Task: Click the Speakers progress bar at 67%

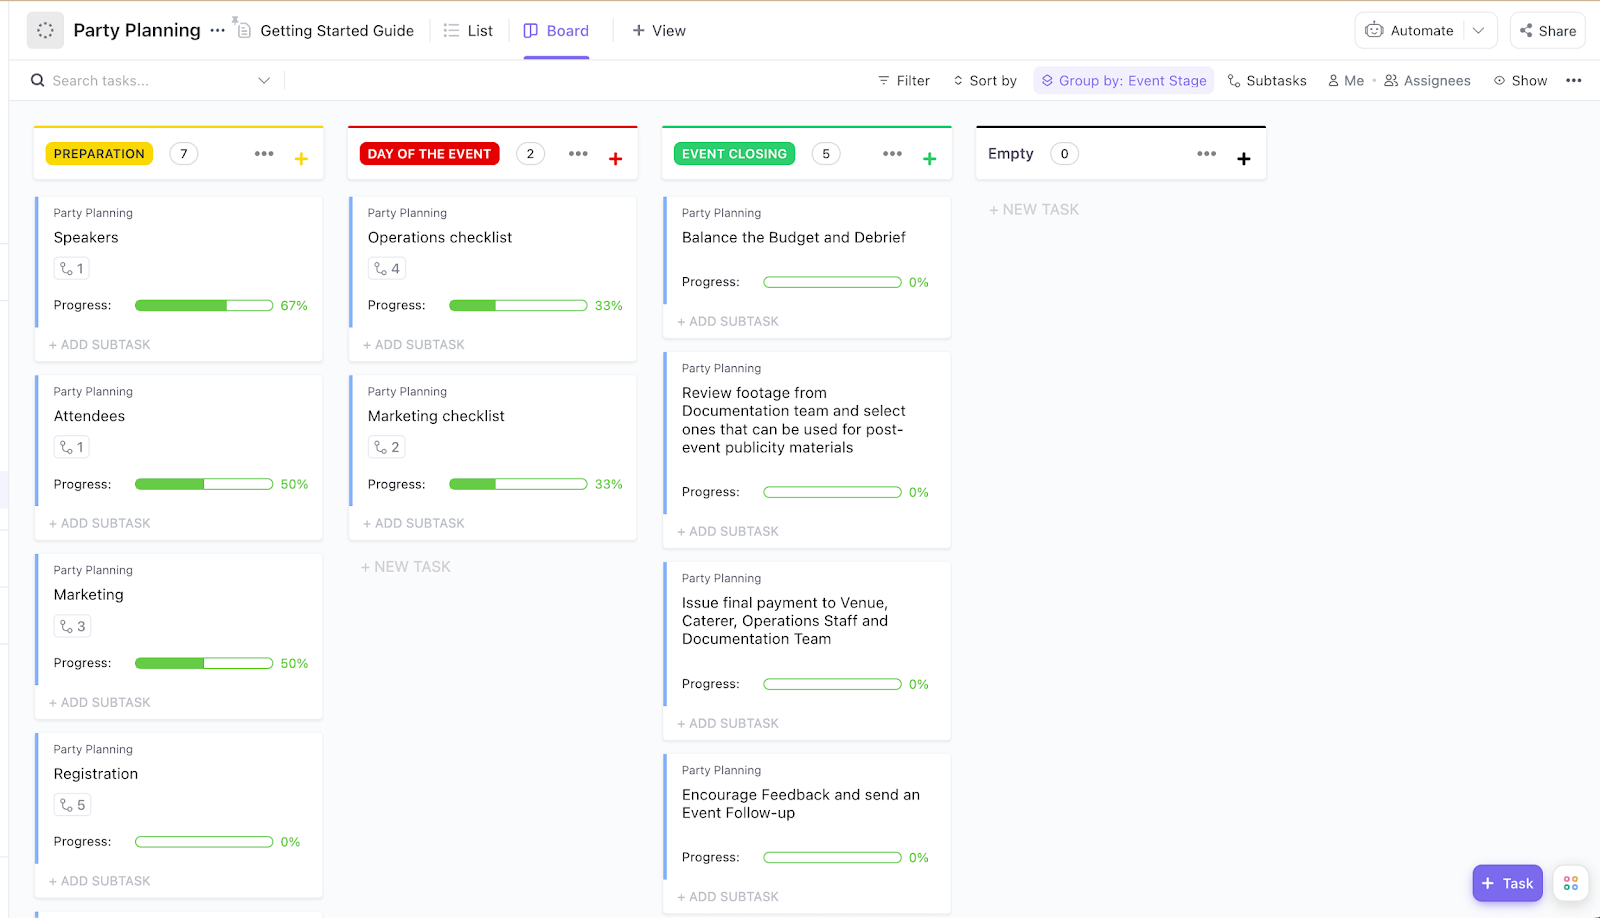Action: coord(204,306)
